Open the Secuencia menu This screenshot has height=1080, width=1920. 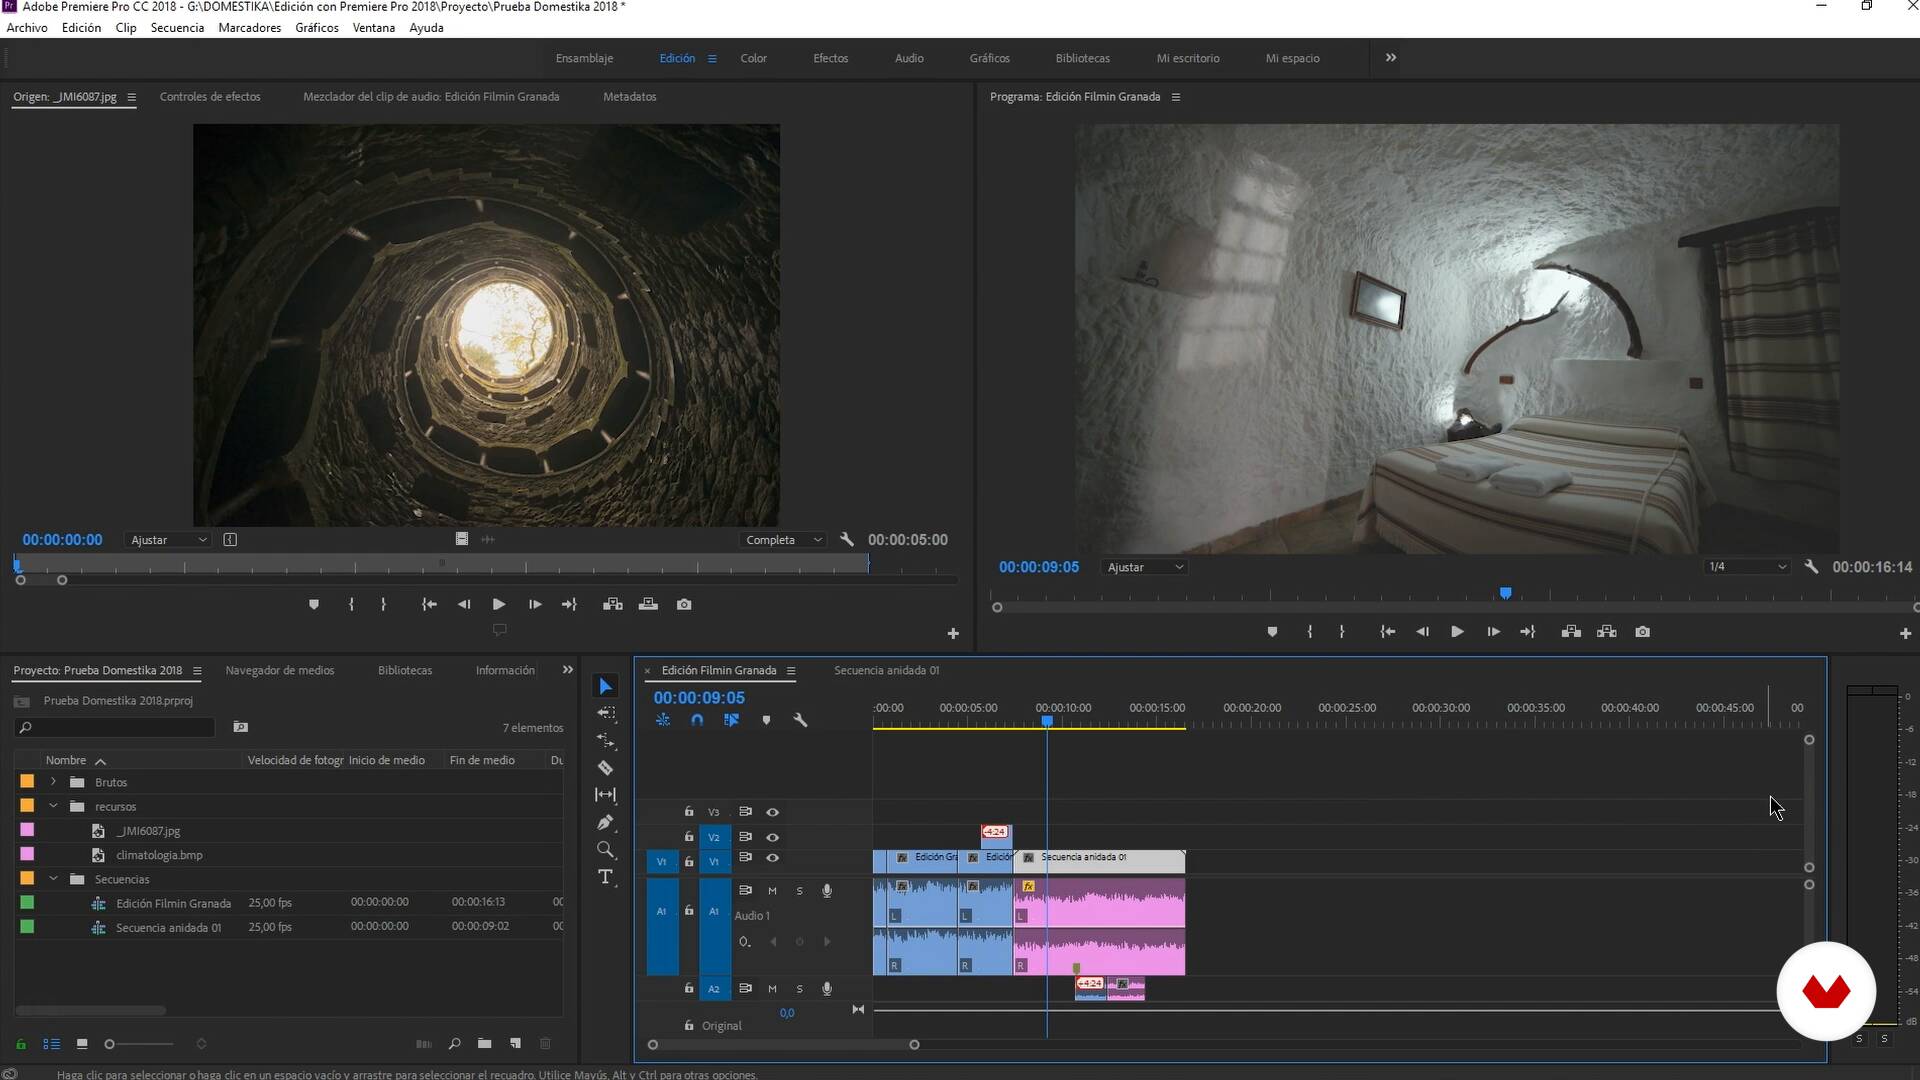(x=177, y=28)
